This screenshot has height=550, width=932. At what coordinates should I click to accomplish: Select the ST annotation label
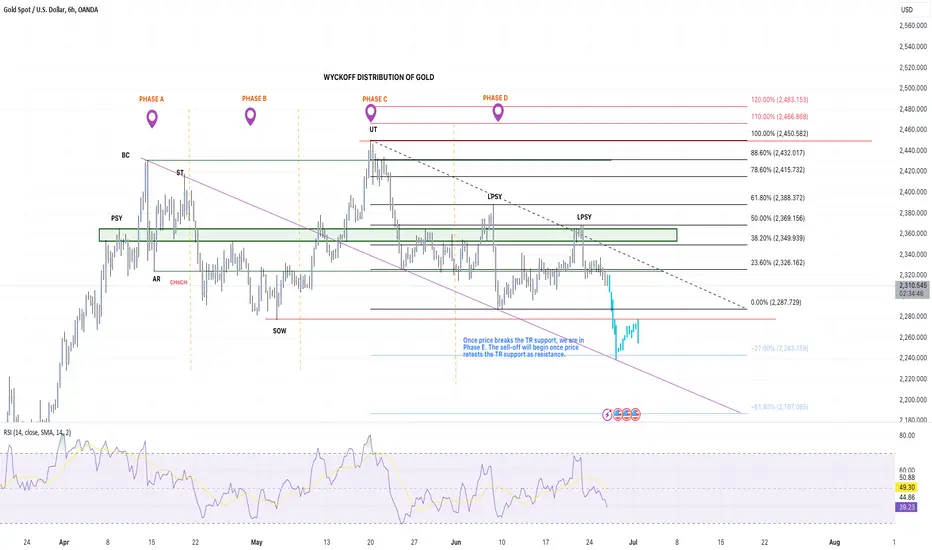(x=180, y=173)
